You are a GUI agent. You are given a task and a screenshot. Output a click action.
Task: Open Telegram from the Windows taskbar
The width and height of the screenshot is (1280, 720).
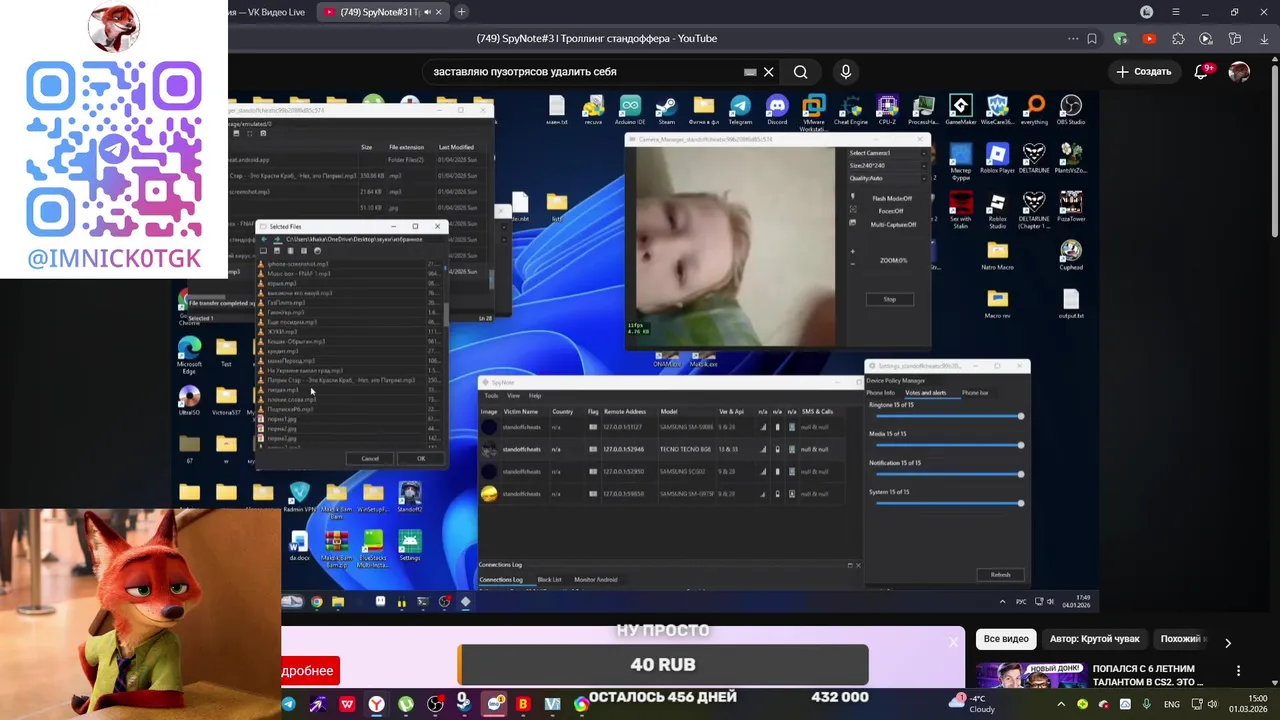click(x=288, y=704)
